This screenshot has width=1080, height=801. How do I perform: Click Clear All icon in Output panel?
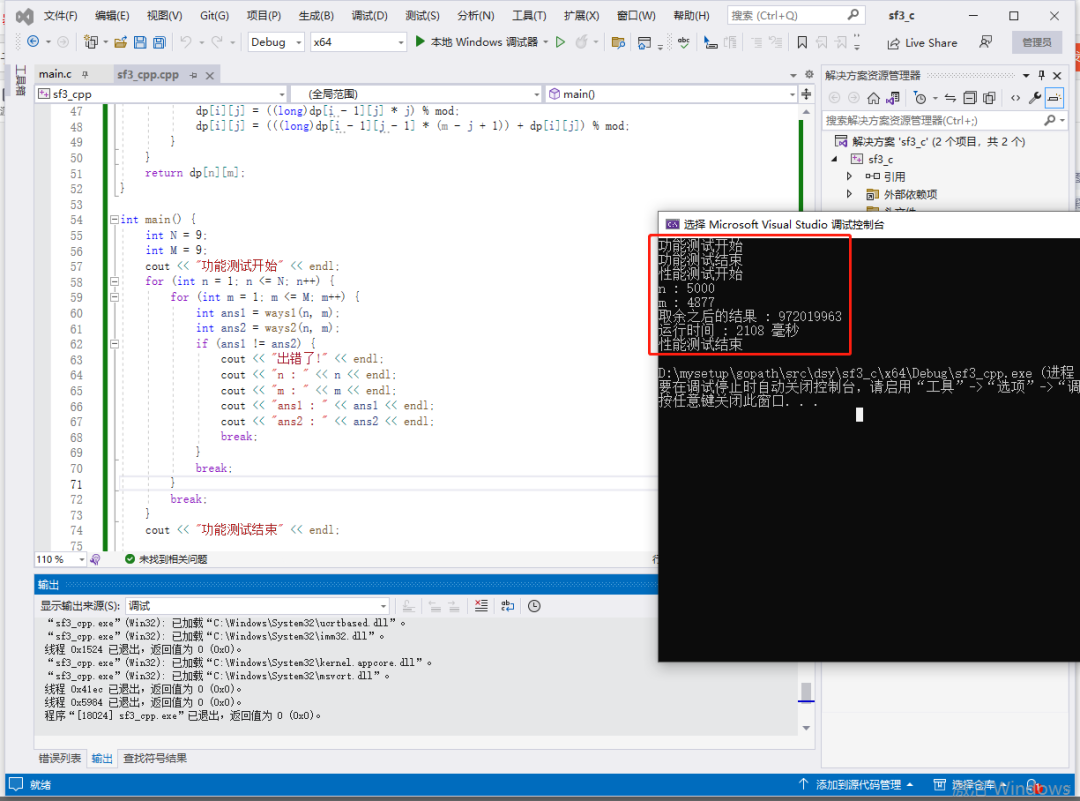click(481, 606)
